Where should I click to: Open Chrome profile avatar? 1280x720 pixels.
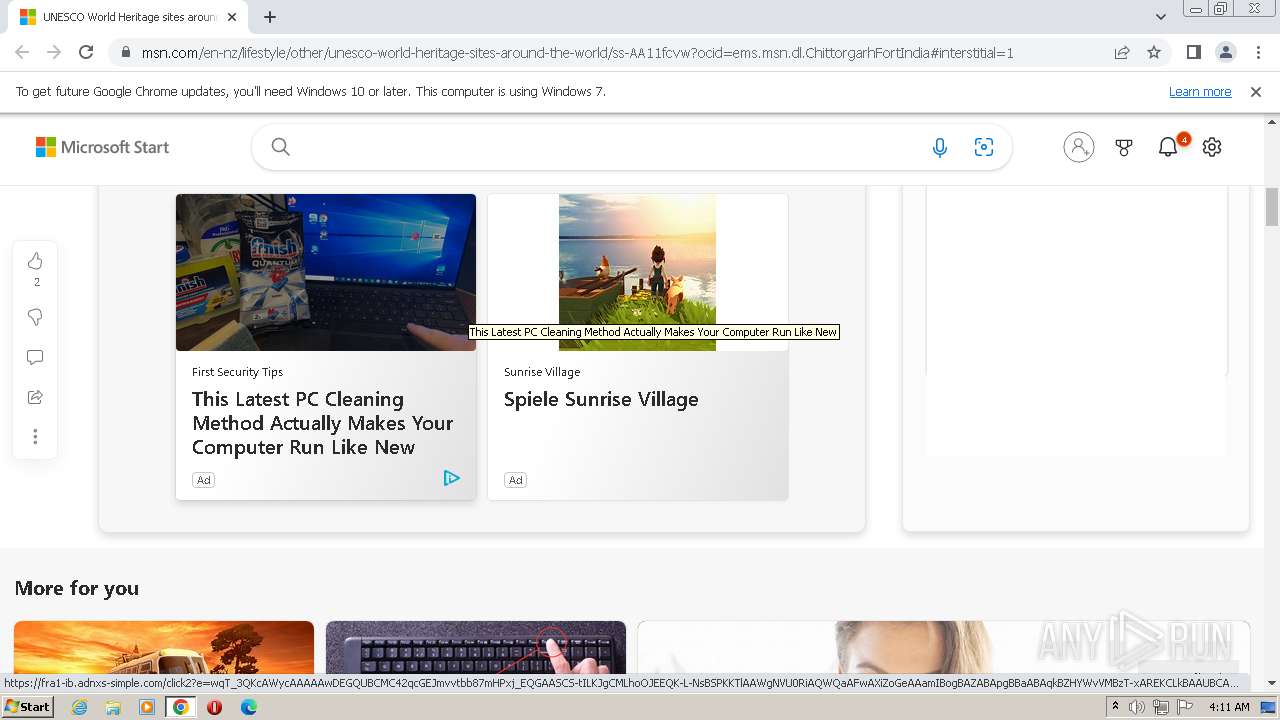tap(1226, 52)
